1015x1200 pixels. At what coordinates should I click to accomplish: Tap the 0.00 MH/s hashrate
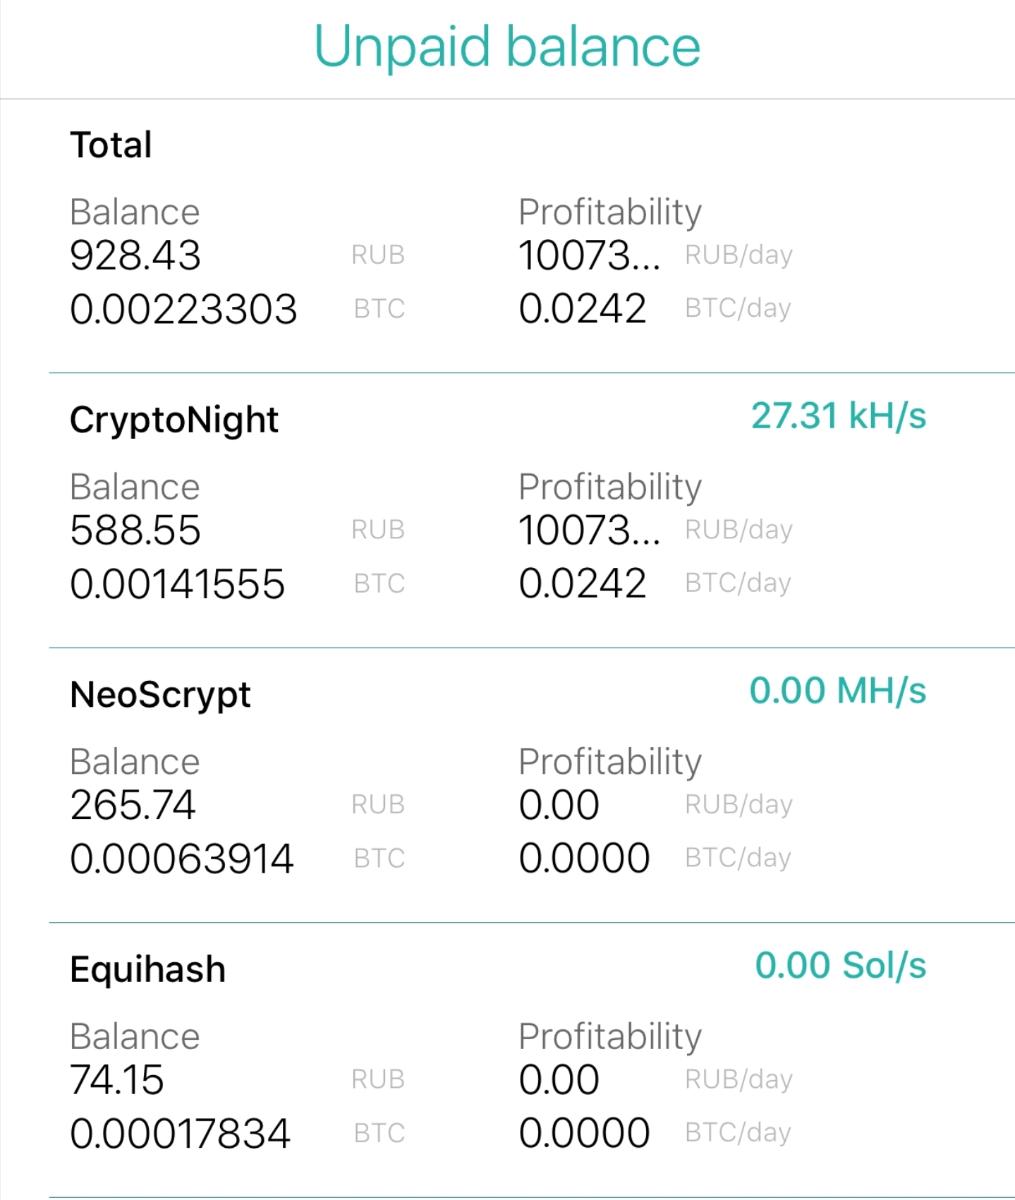(x=838, y=690)
